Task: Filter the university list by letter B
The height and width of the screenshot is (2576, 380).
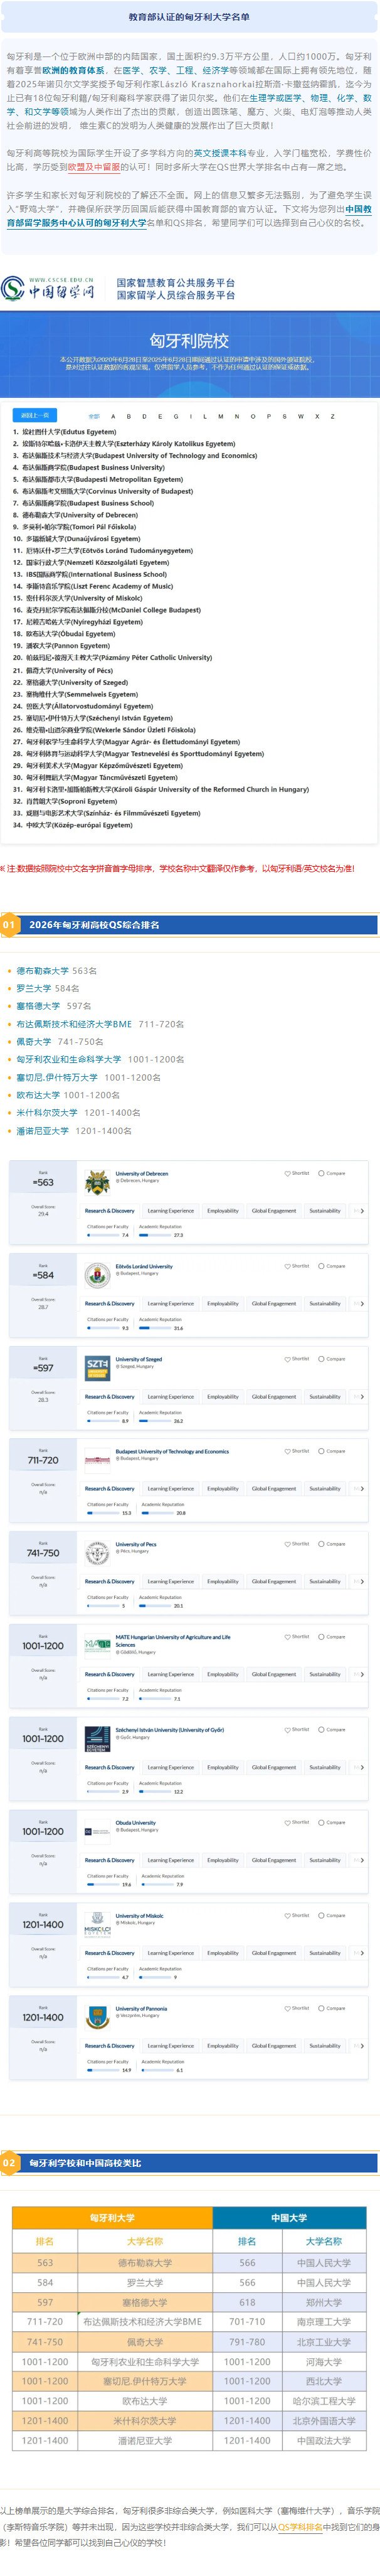Action: point(128,416)
